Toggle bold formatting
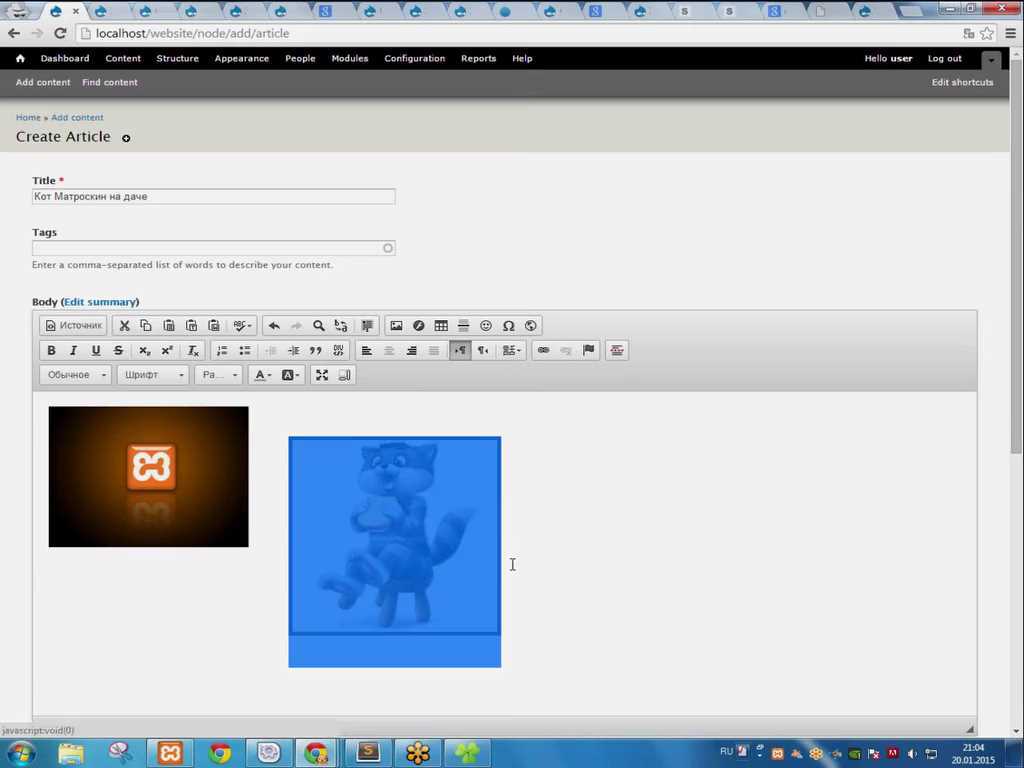1024x768 pixels. [x=51, y=350]
